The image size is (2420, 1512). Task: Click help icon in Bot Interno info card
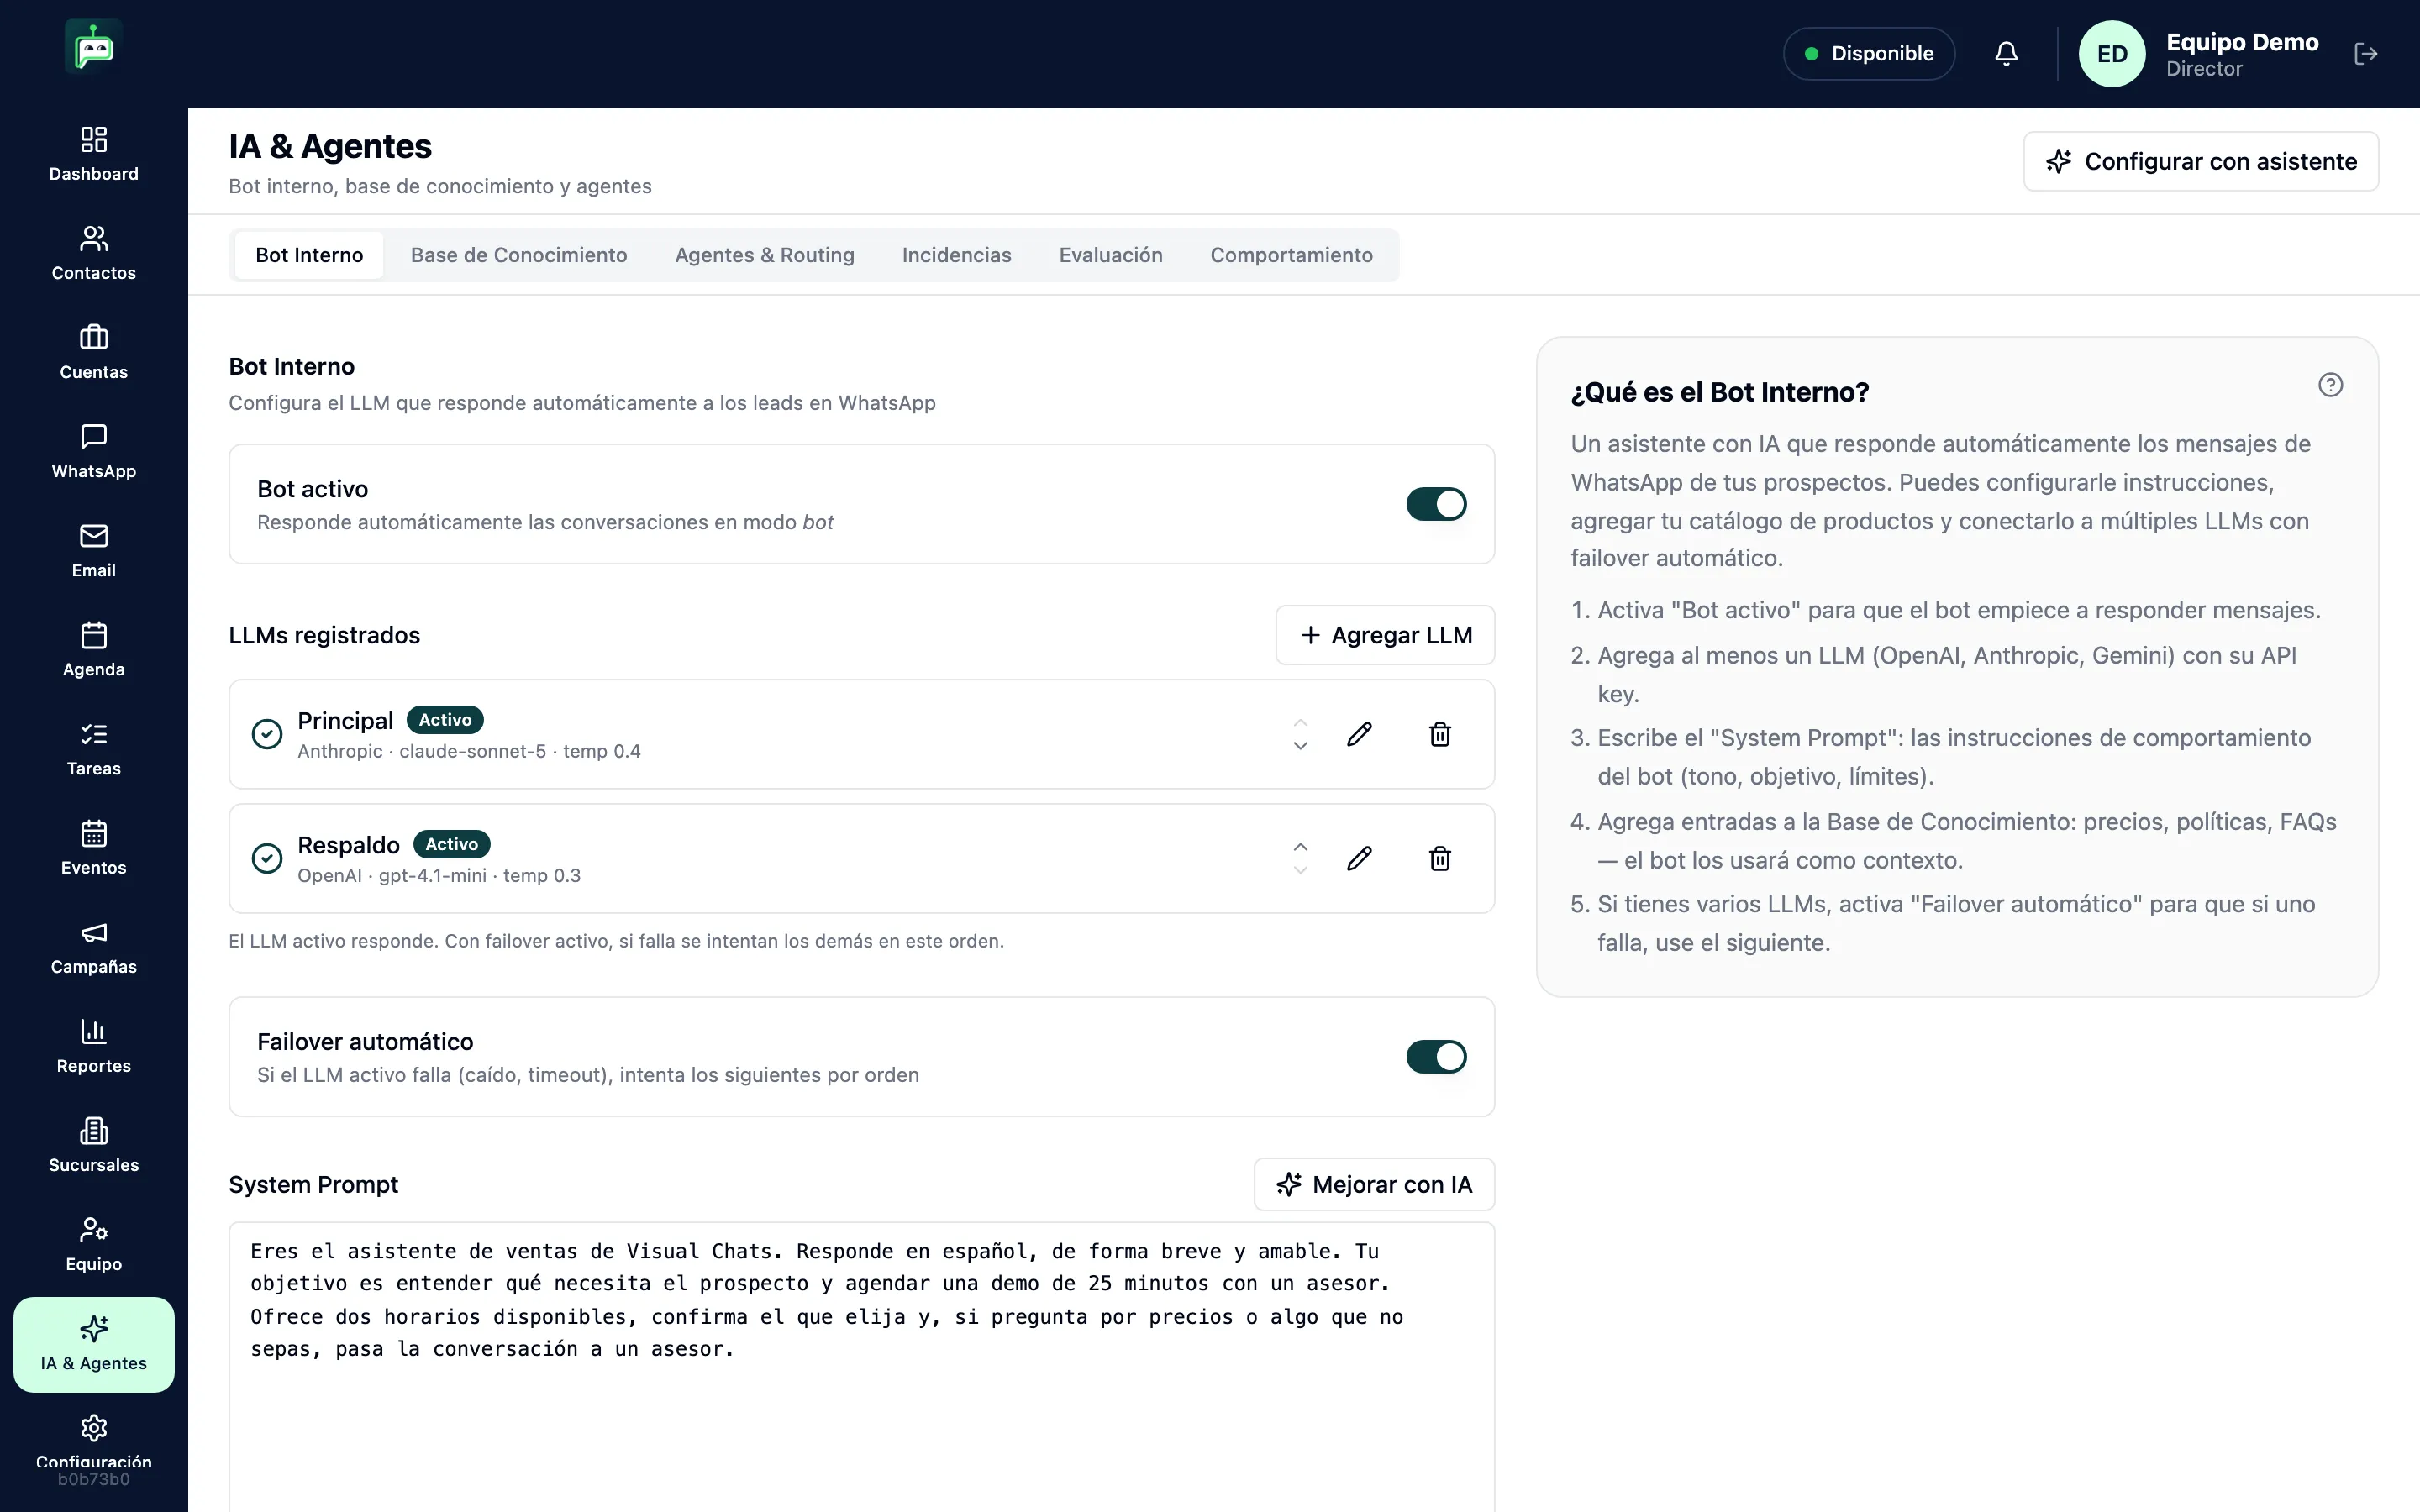(x=2330, y=385)
